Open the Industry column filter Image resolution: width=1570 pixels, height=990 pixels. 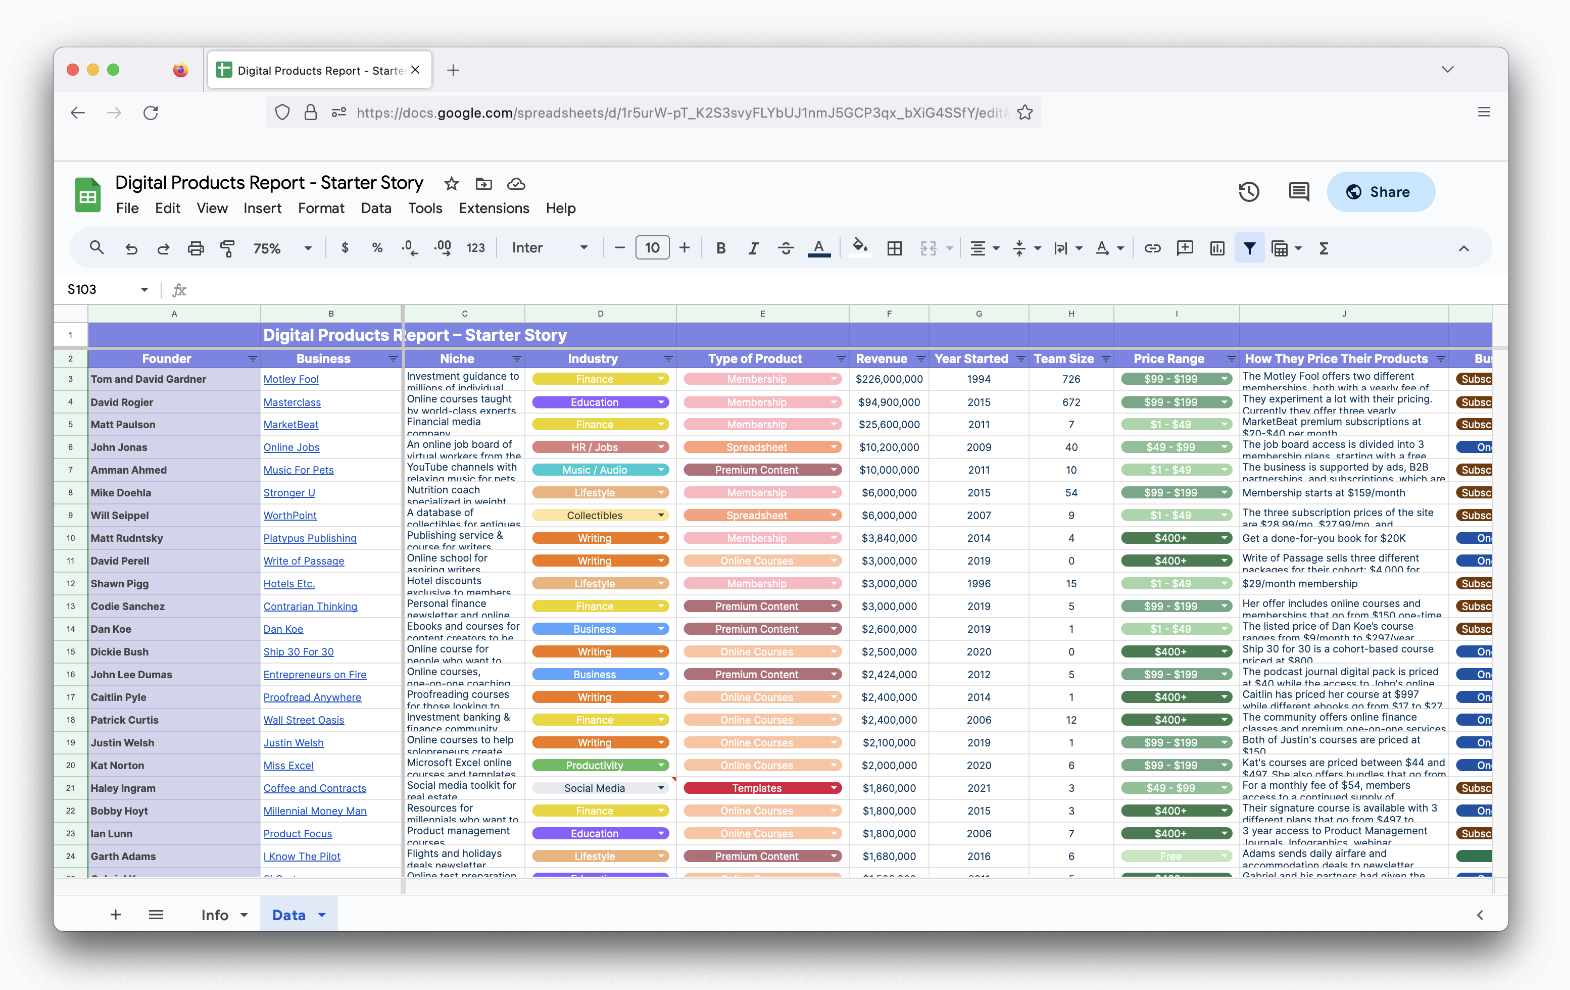point(668,359)
